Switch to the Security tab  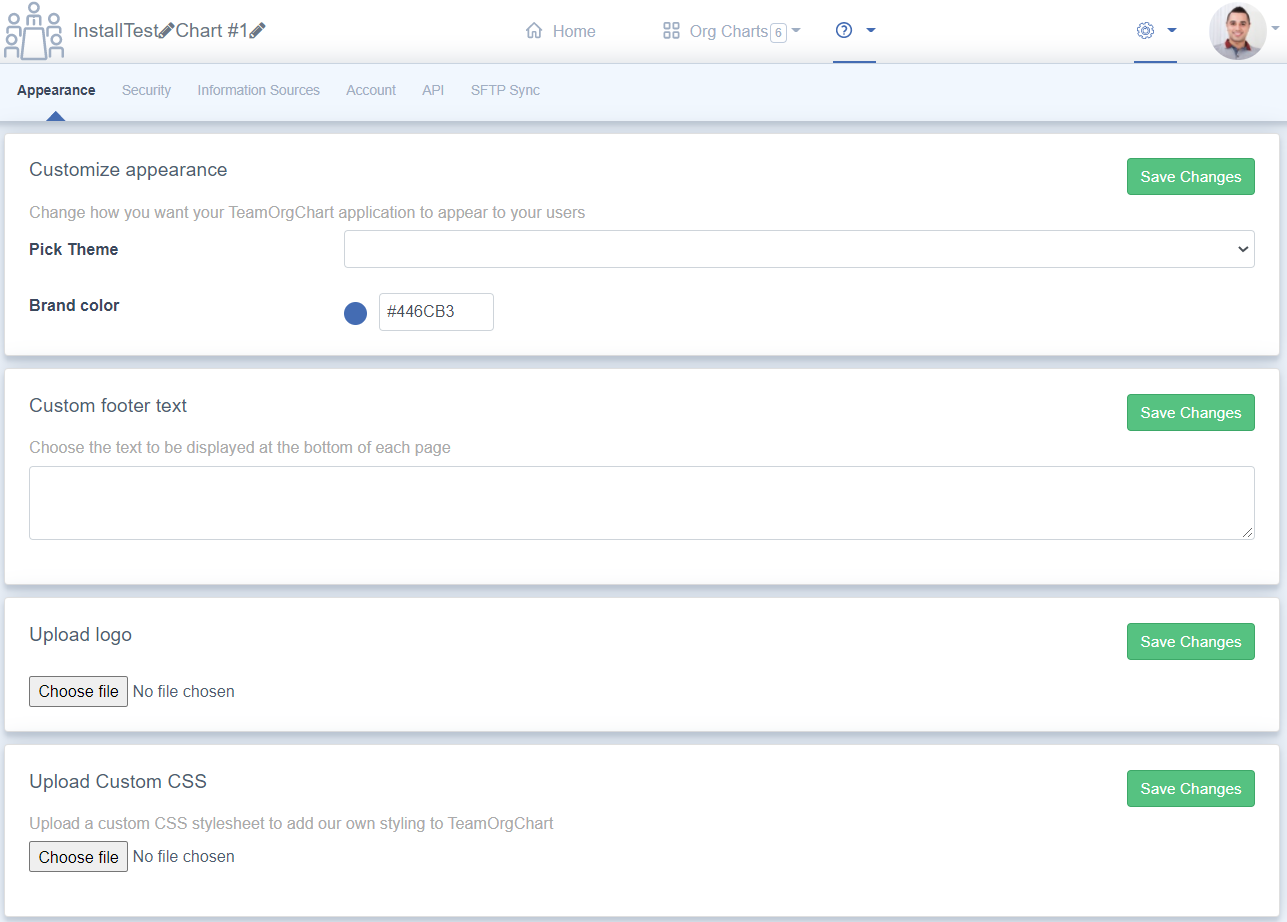[x=146, y=90]
